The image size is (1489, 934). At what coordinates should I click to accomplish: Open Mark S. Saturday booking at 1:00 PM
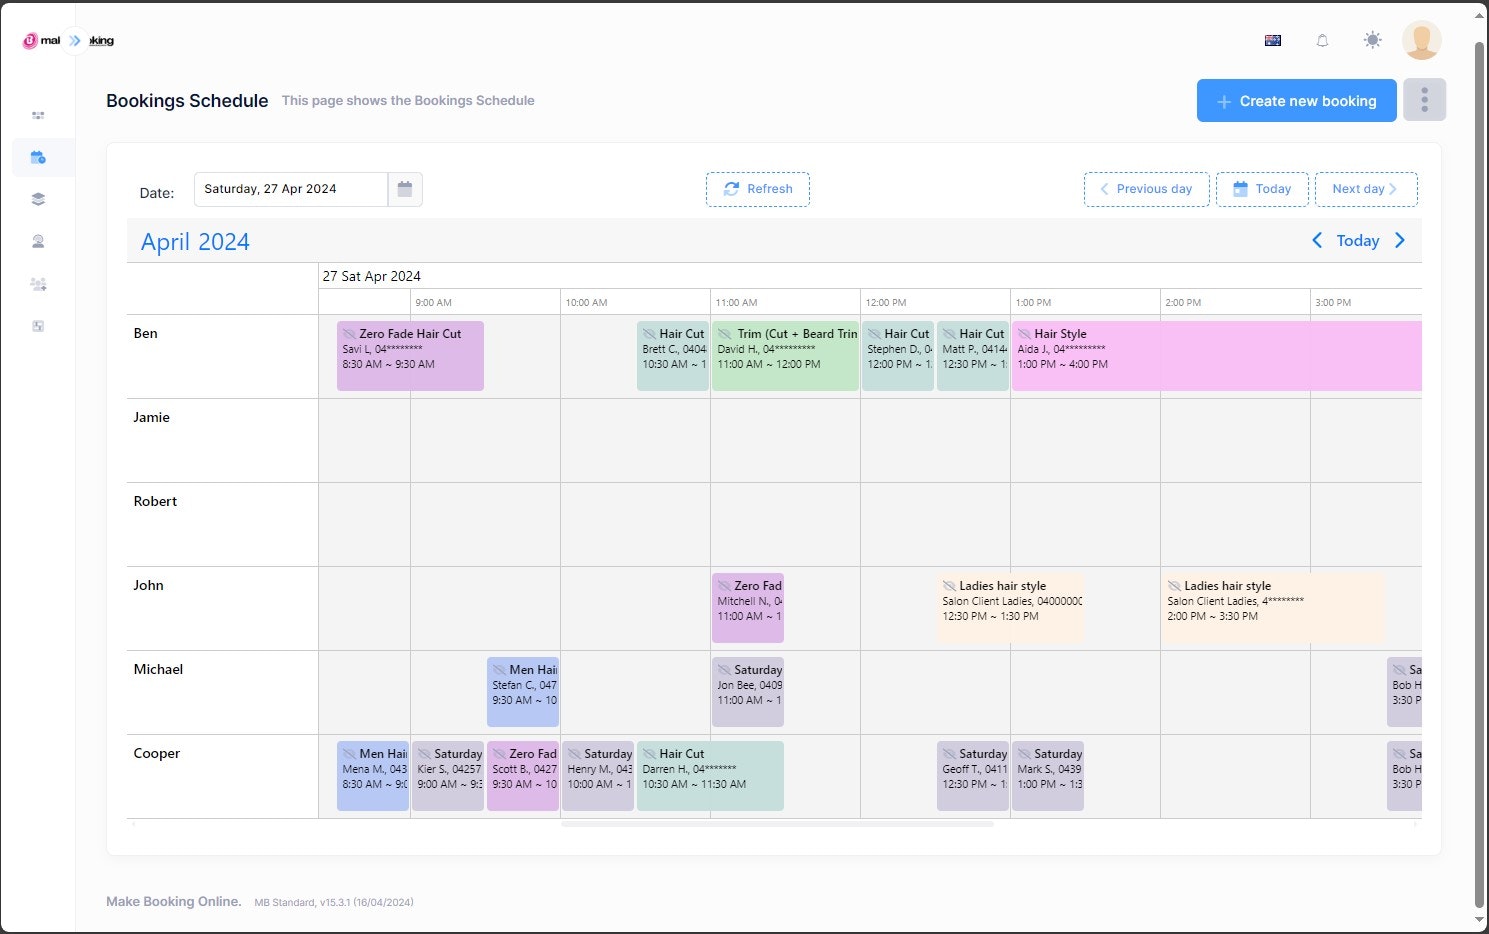point(1047,776)
